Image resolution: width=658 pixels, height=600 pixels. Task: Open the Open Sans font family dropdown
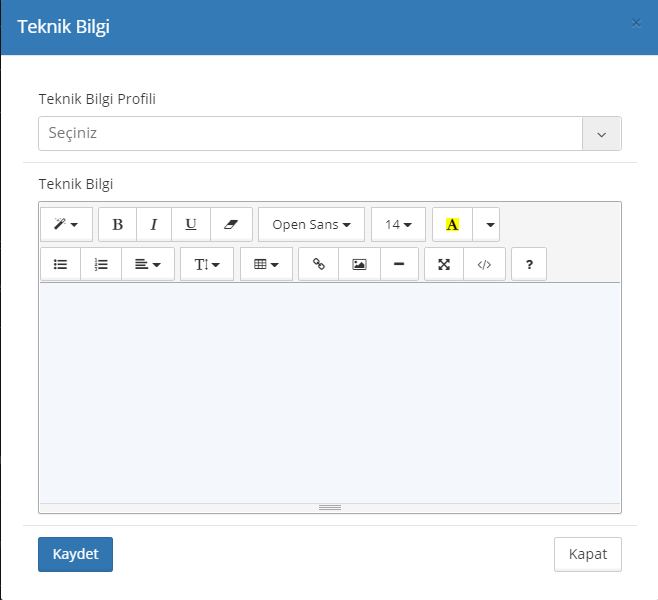click(x=311, y=225)
